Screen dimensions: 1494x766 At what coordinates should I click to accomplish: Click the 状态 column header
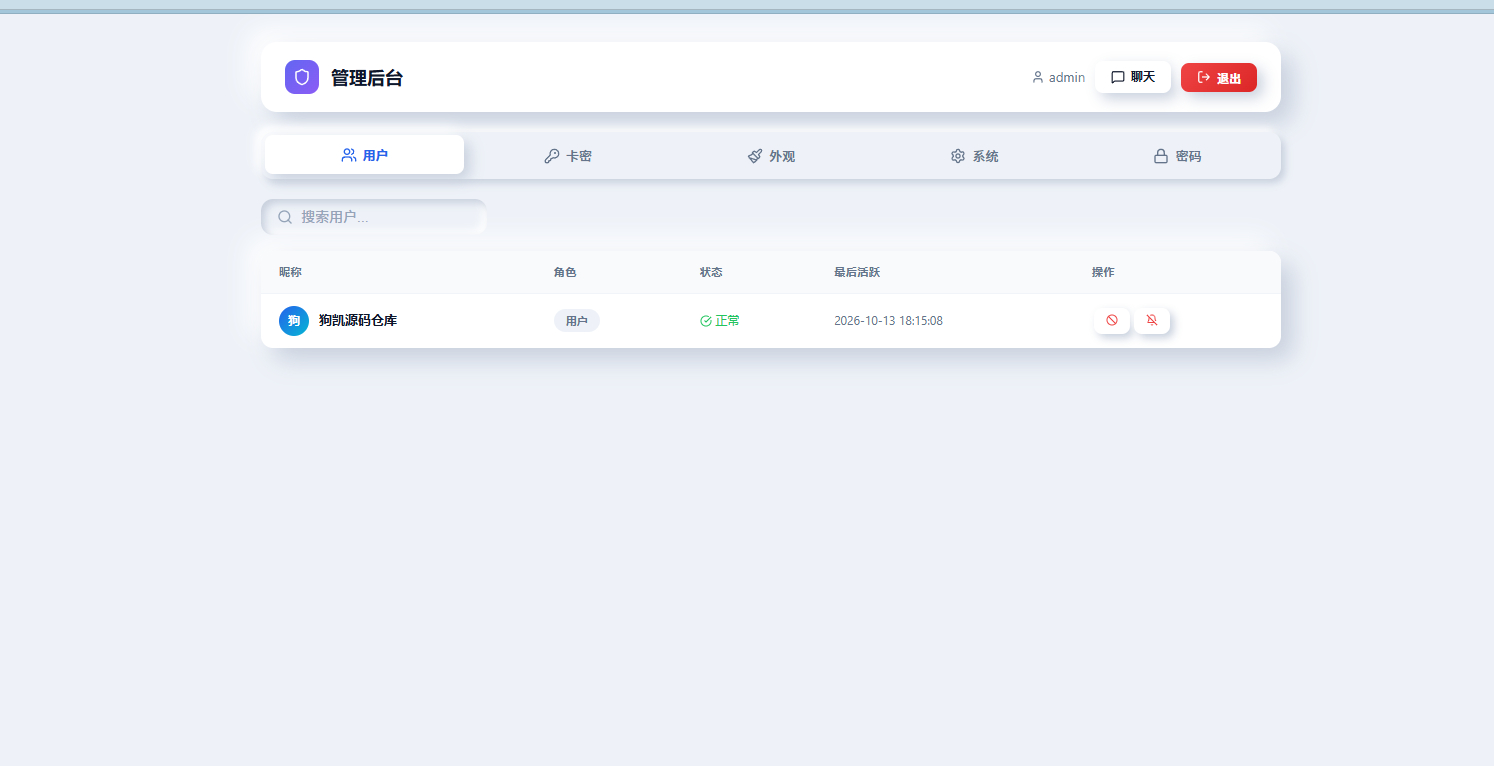pyautogui.click(x=711, y=272)
